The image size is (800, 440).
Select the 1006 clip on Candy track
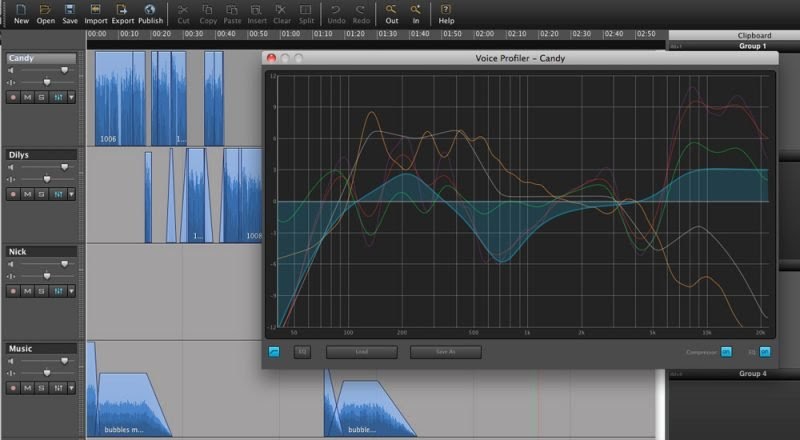pyautogui.click(x=120, y=99)
